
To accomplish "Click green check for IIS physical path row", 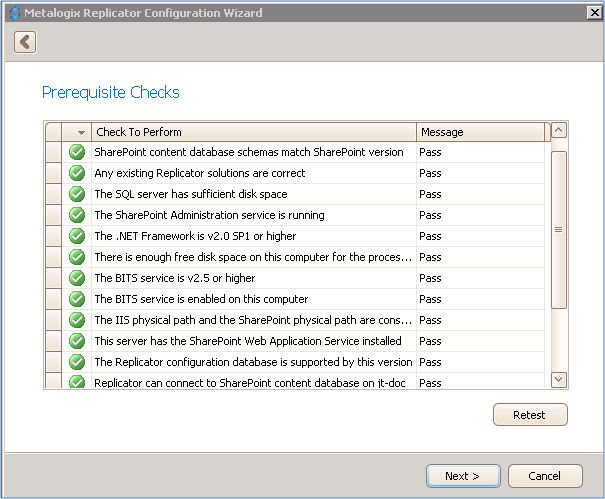I will 77,320.
